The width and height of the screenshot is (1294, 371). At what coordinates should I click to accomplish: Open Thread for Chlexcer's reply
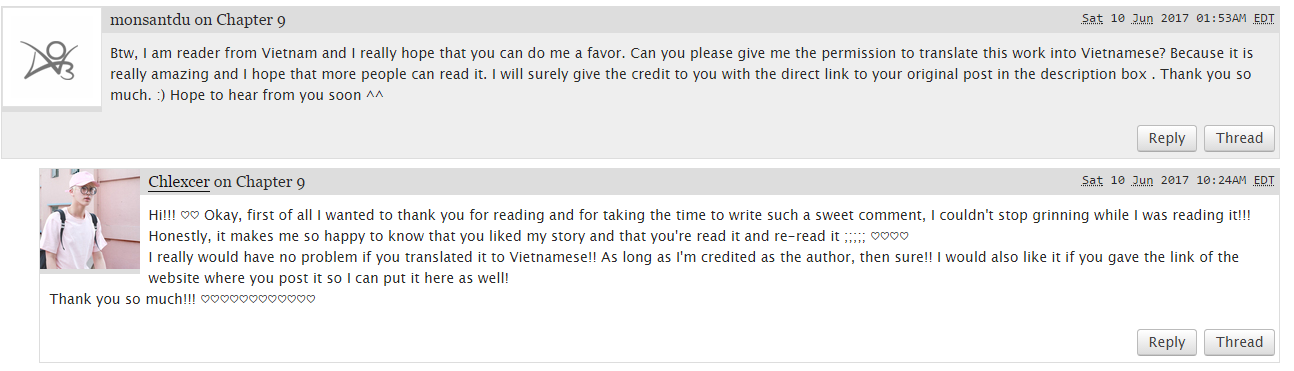click(1239, 342)
